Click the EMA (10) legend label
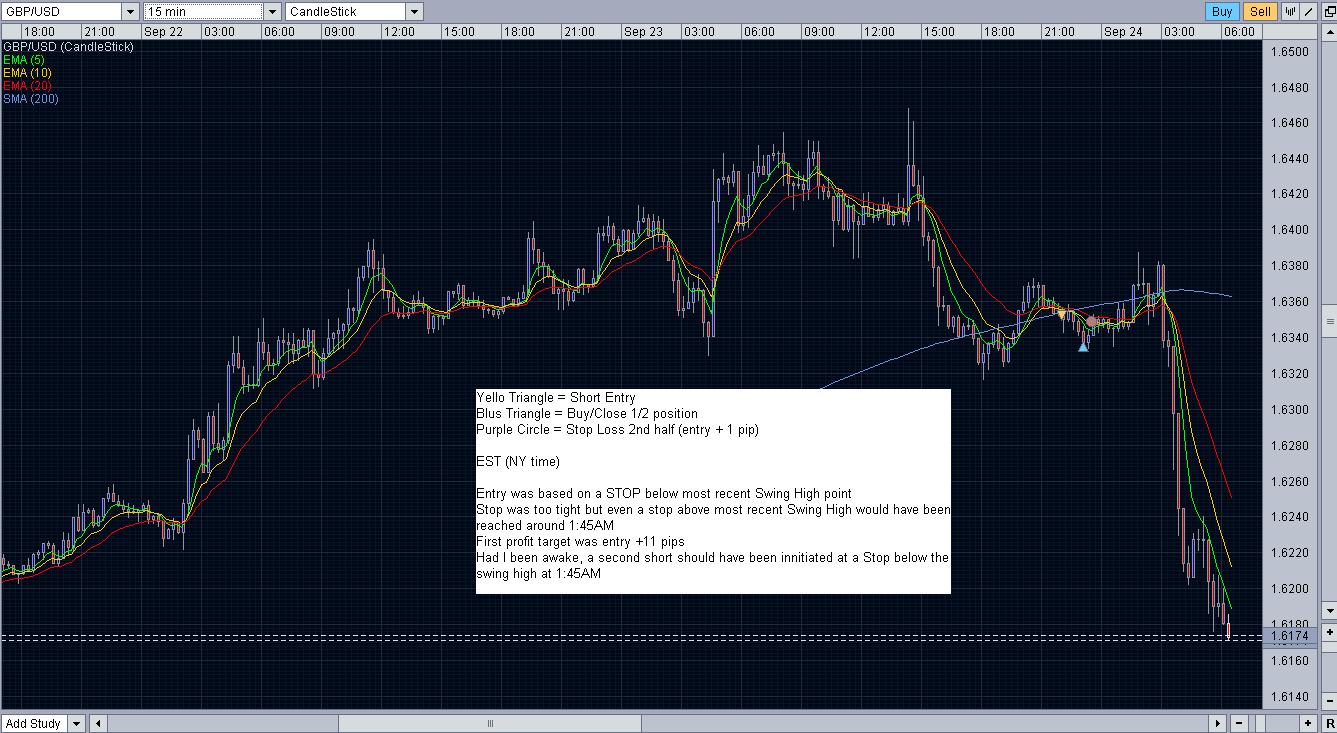This screenshot has height=733, width=1337. [x=27, y=73]
